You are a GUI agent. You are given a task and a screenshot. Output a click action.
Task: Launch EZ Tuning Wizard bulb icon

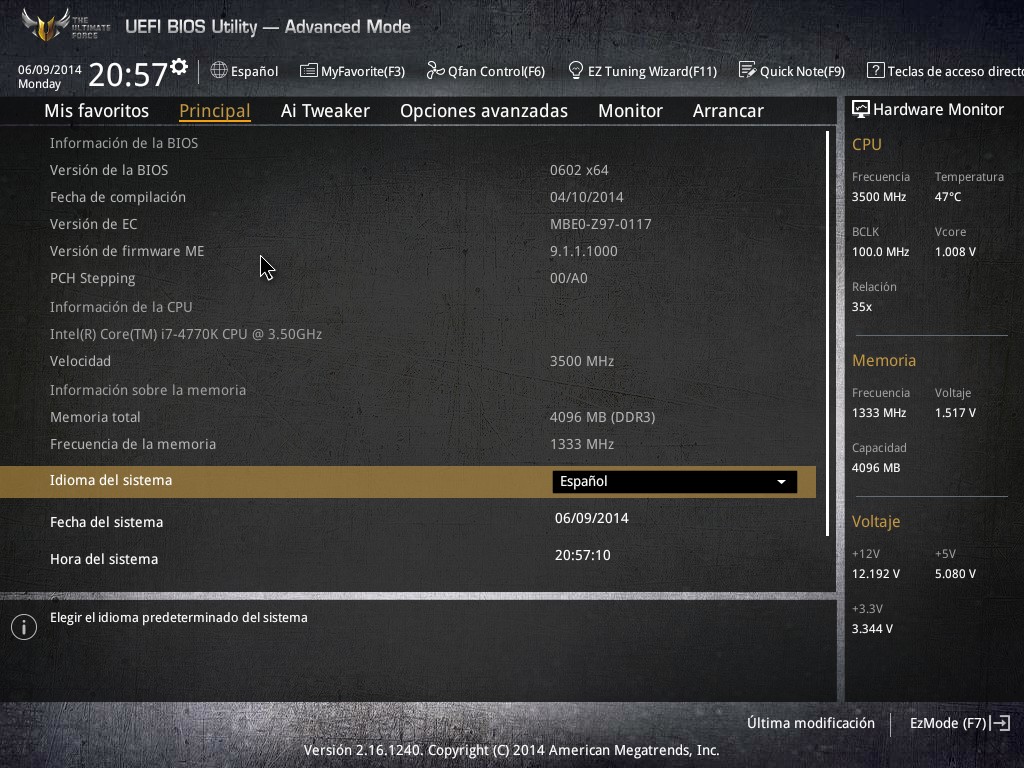pyautogui.click(x=576, y=71)
